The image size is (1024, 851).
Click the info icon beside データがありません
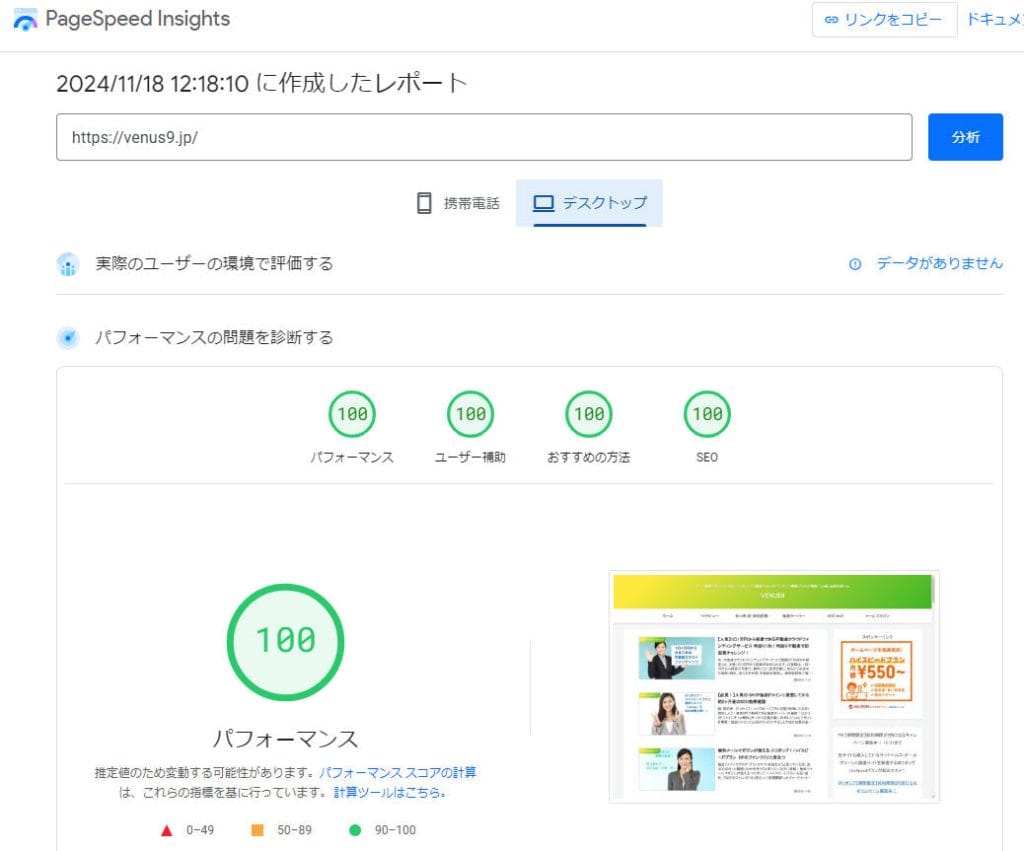tap(854, 264)
